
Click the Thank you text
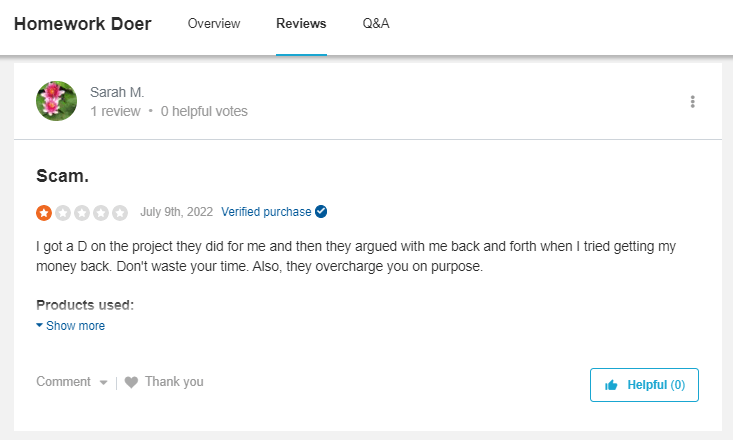point(174,382)
